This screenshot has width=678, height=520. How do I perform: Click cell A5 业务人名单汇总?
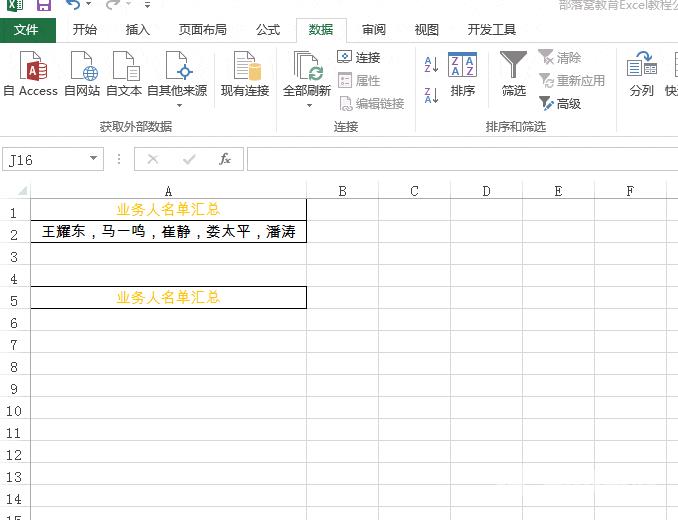169,297
